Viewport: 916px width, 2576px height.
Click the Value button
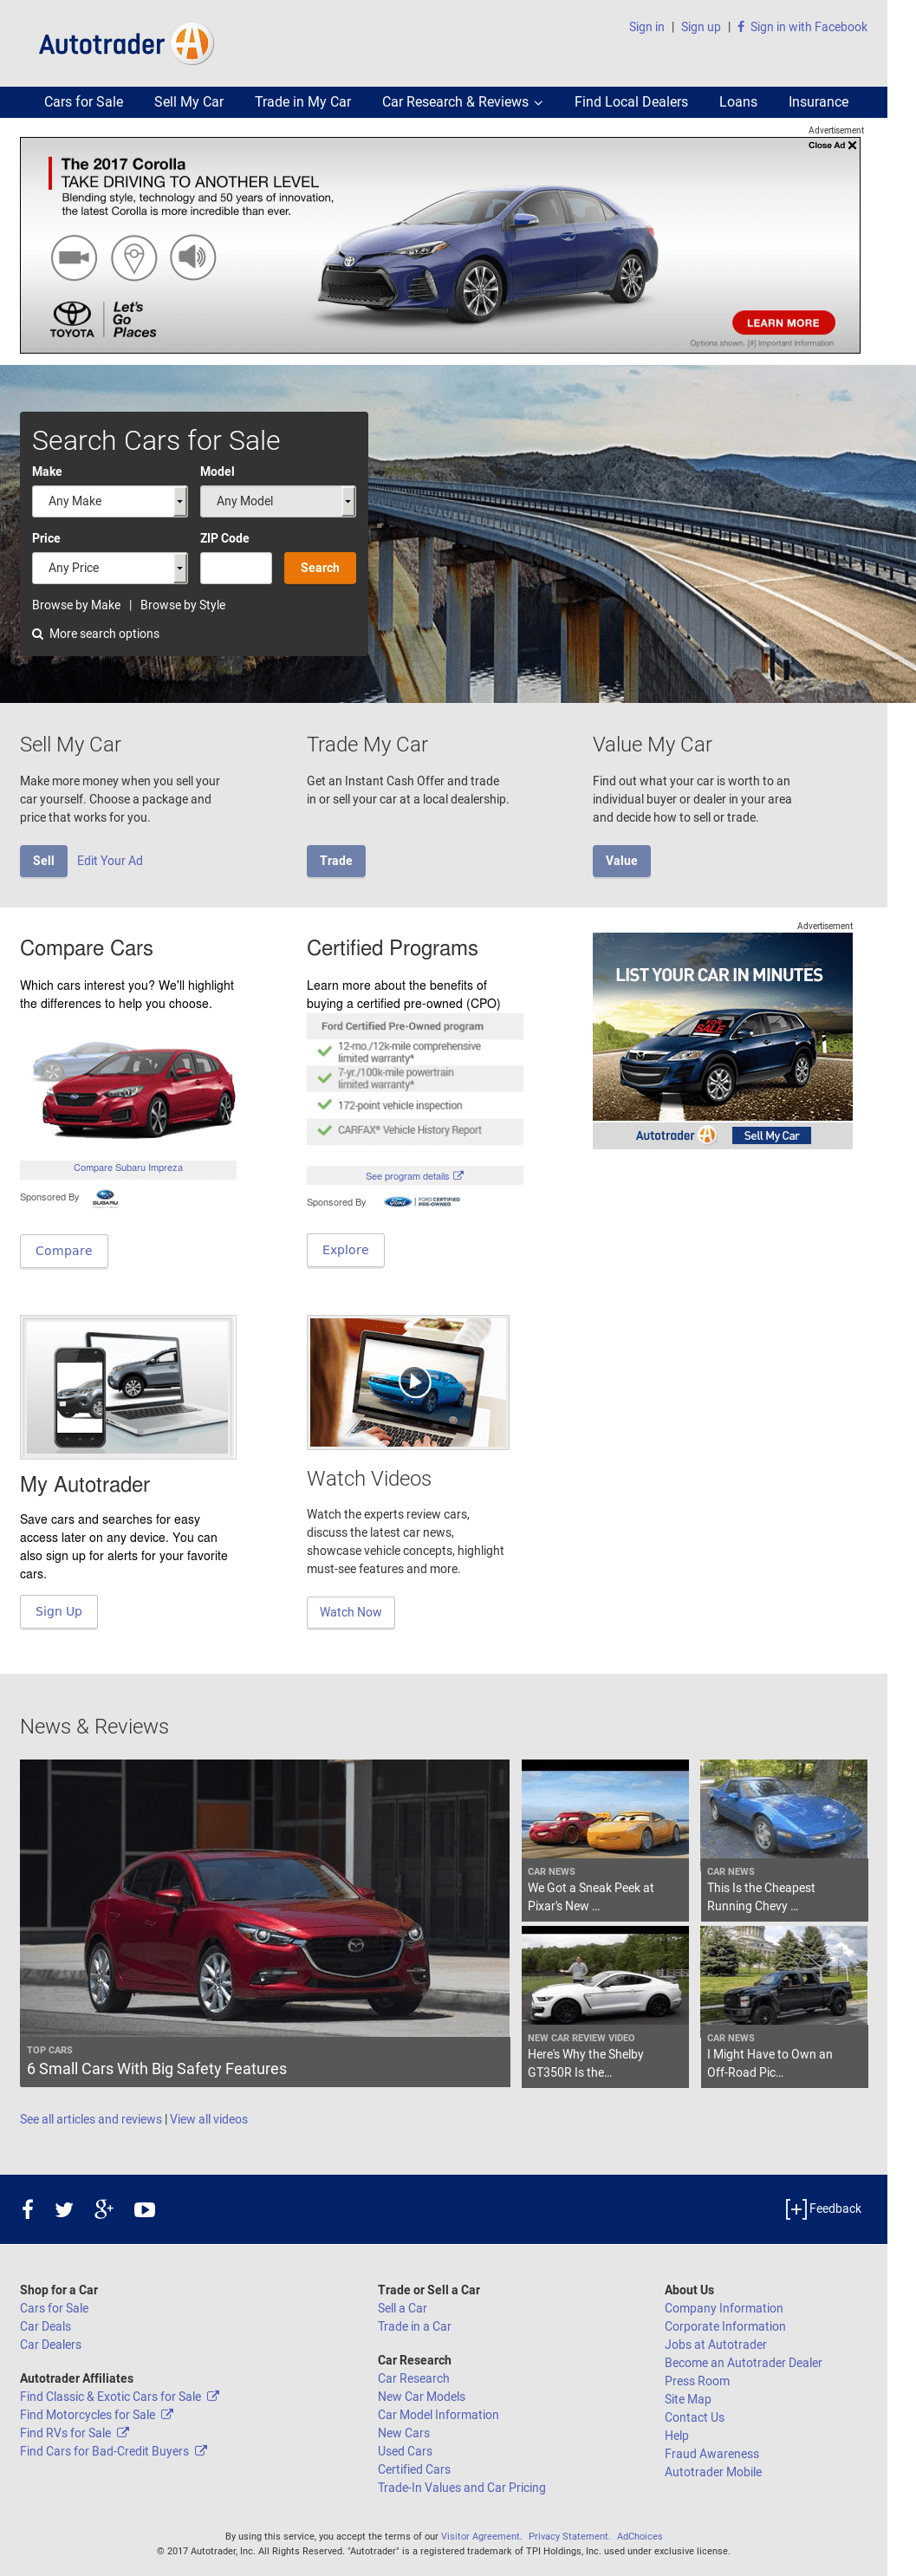pos(621,861)
